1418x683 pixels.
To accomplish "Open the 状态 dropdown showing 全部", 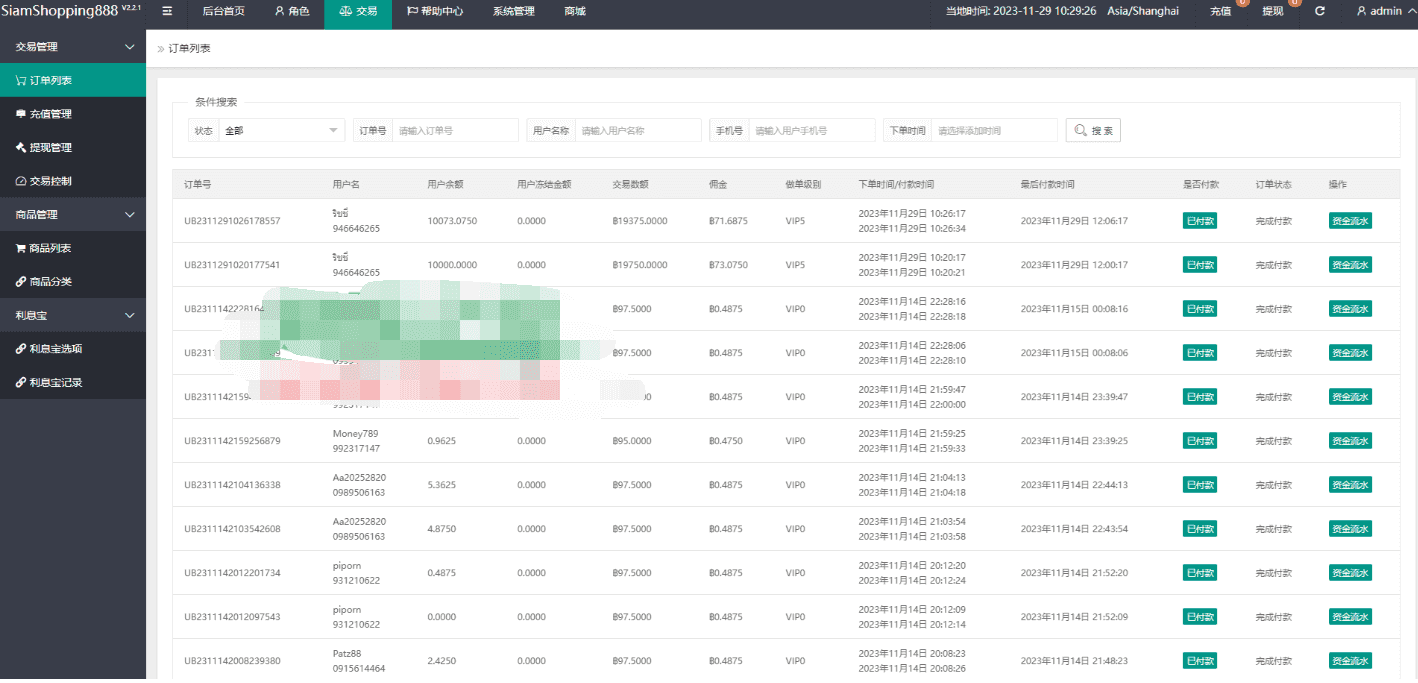I will pos(282,131).
